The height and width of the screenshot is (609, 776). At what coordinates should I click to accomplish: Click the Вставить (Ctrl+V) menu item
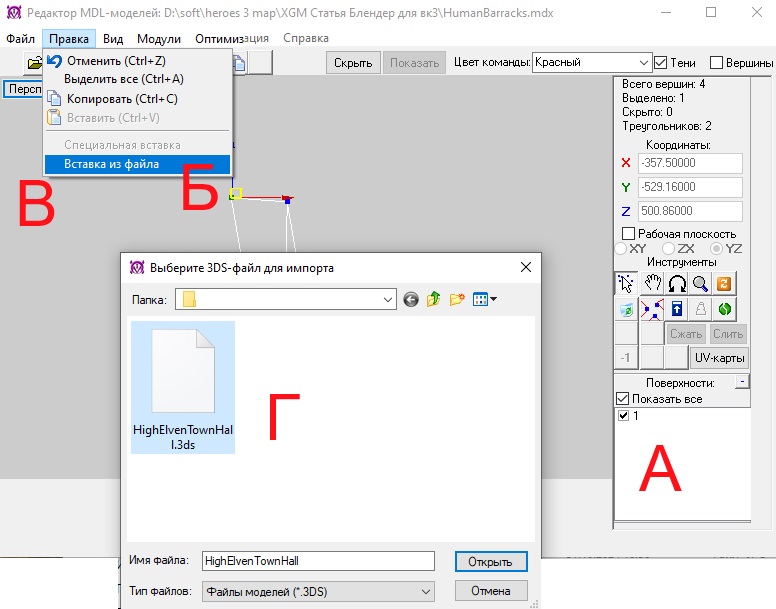point(138,118)
